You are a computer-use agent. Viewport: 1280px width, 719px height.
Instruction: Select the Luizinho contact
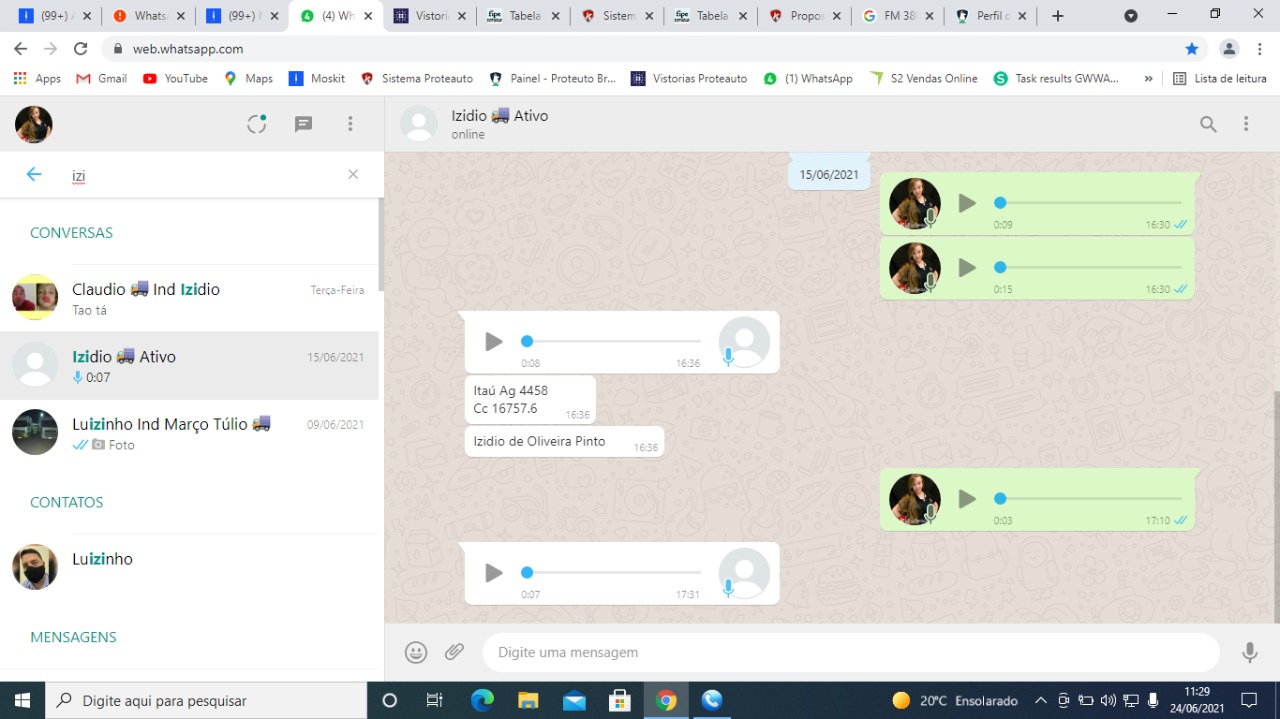pos(190,567)
